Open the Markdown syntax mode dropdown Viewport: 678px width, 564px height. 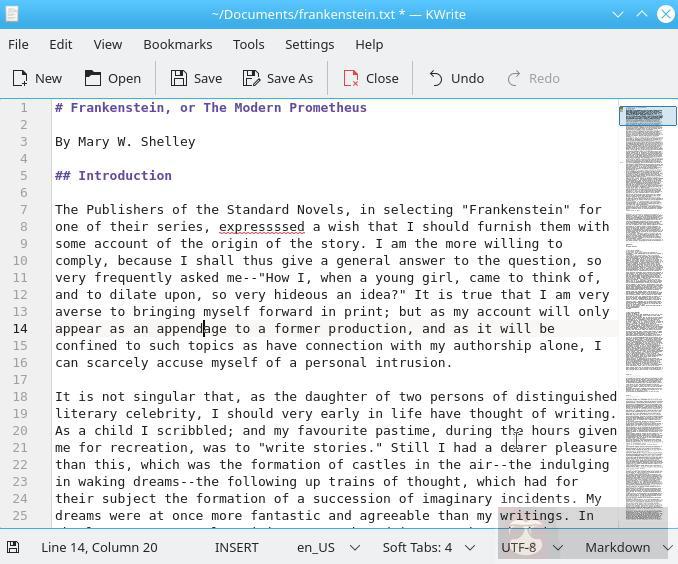pos(627,547)
